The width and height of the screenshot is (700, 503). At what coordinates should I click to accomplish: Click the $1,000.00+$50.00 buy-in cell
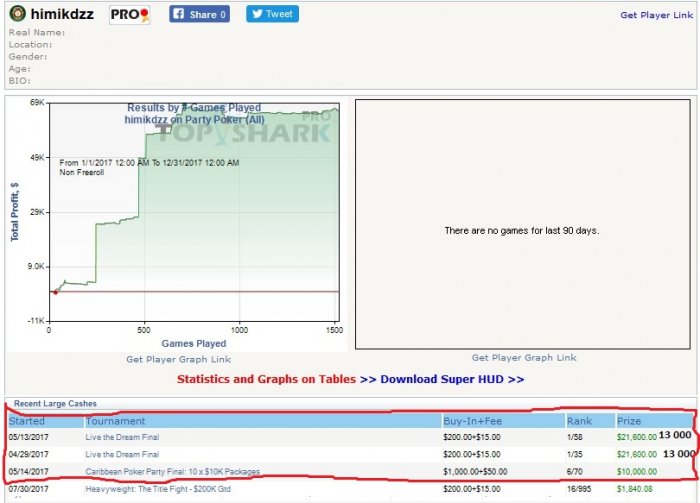pos(475,472)
